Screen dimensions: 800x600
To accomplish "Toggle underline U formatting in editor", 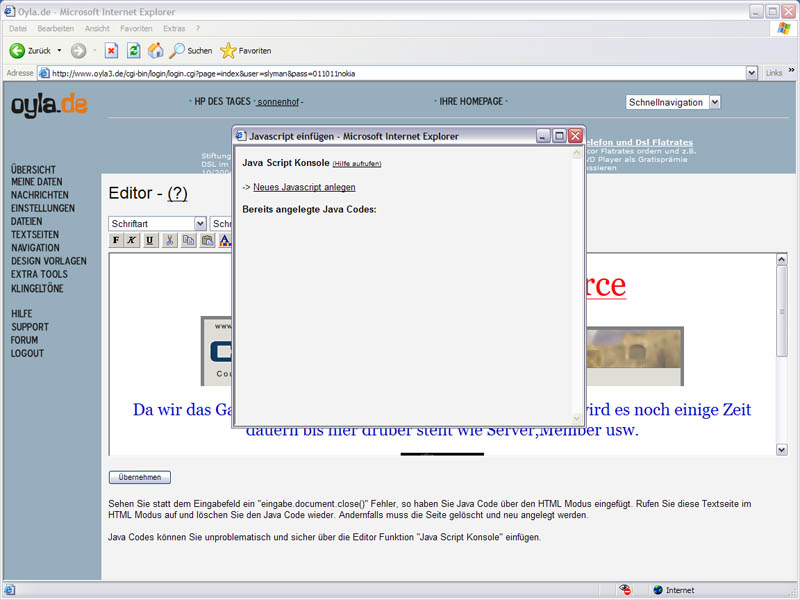I will 149,240.
